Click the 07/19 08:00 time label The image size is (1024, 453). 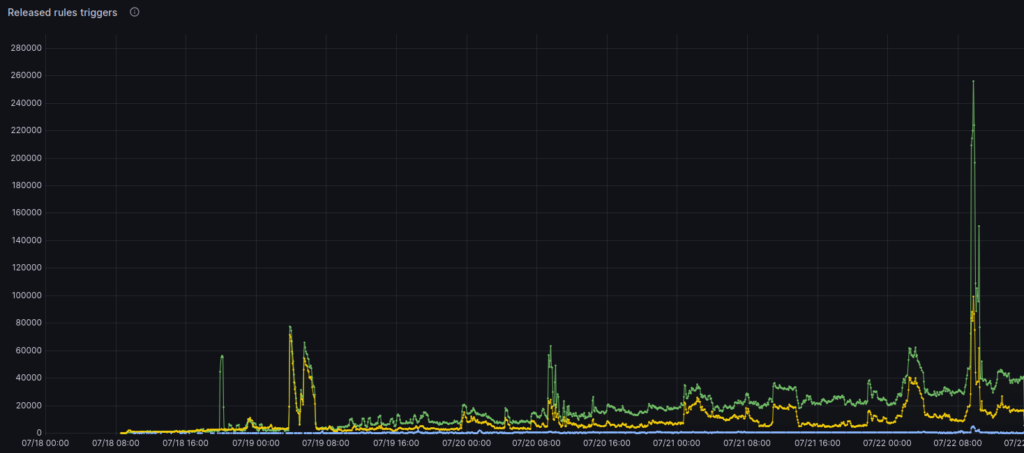point(327,443)
